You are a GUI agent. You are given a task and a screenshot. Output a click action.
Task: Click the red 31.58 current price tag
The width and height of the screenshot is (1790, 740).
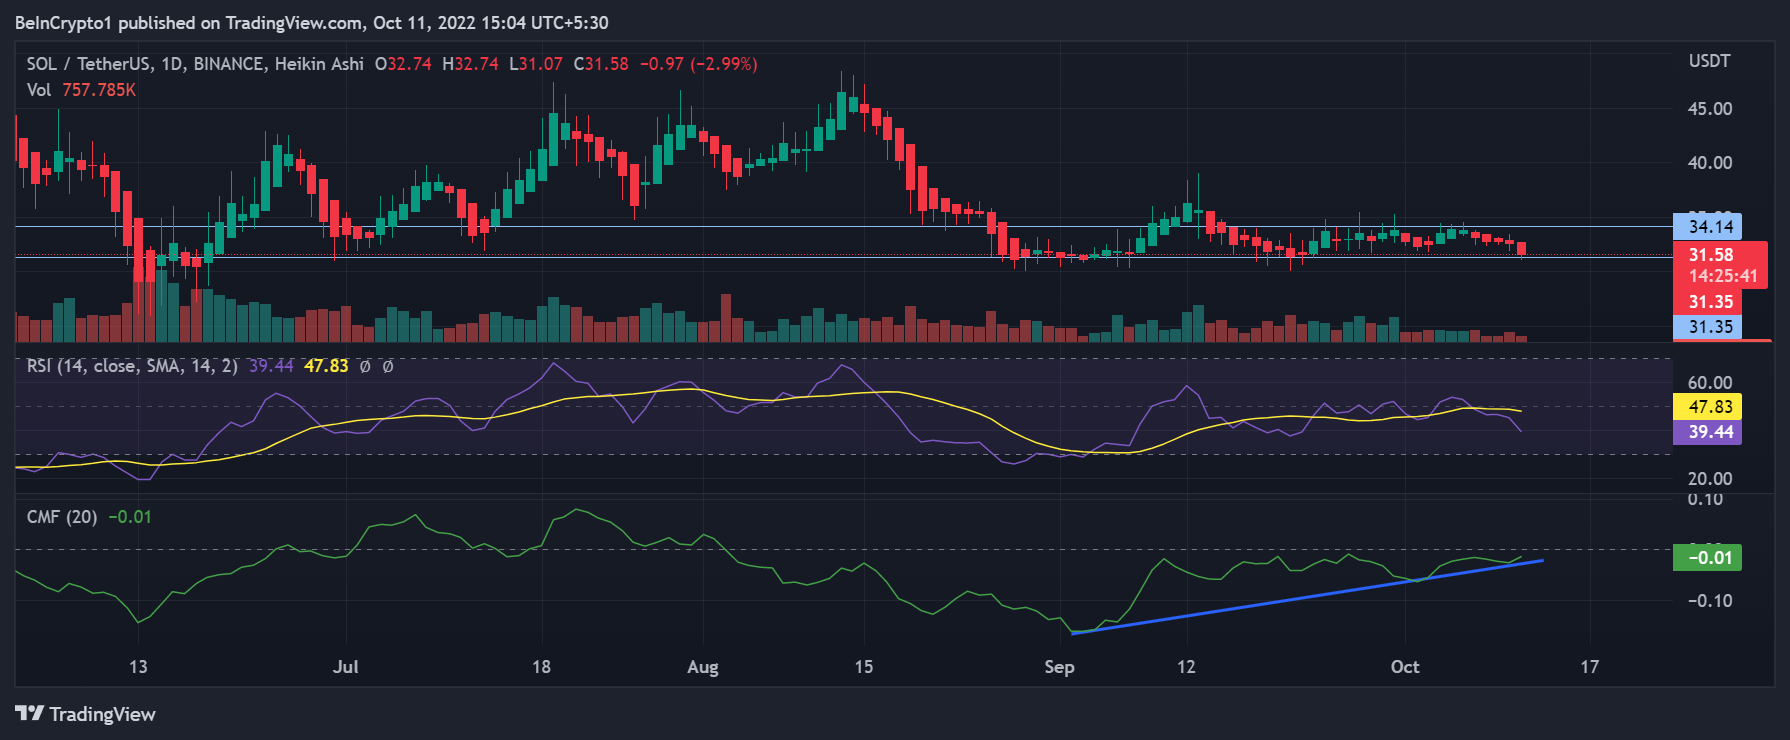[1710, 255]
